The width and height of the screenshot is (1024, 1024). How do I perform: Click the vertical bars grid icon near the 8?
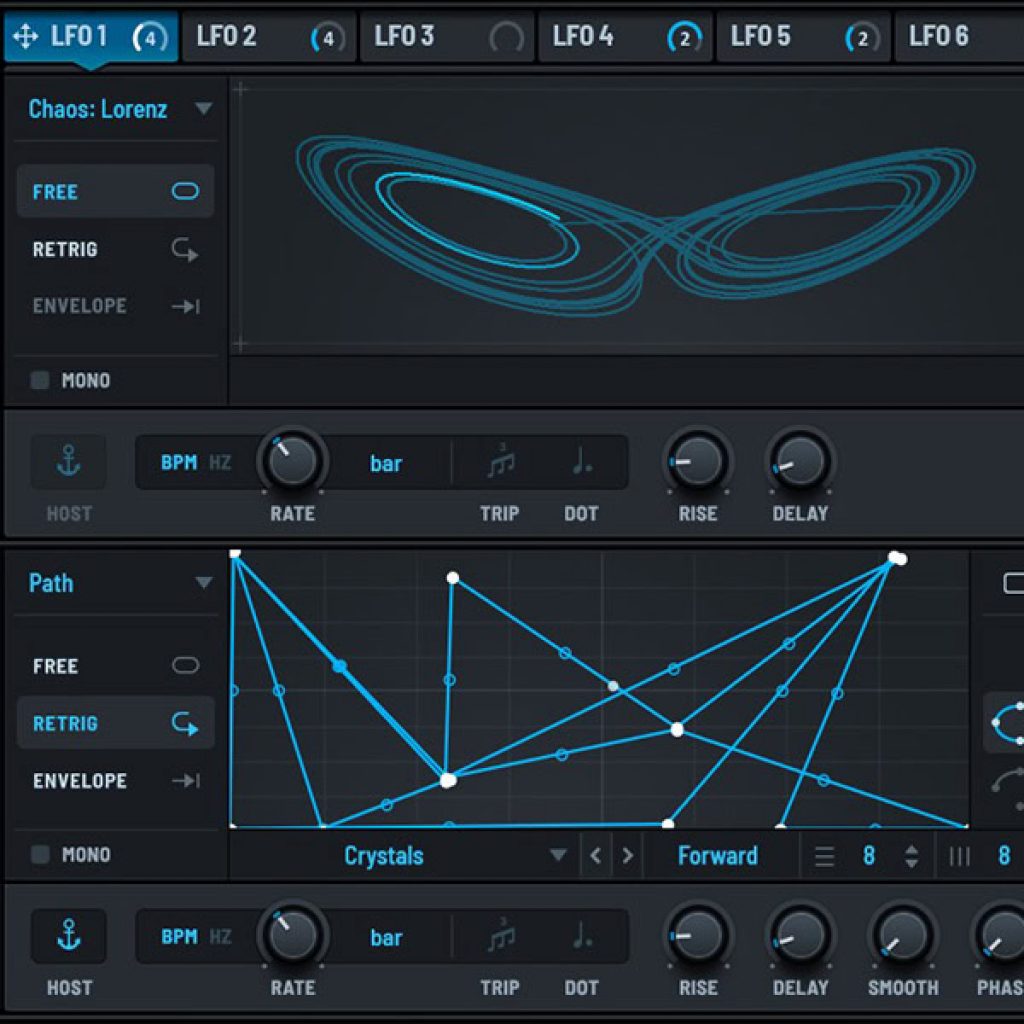[x=959, y=856]
